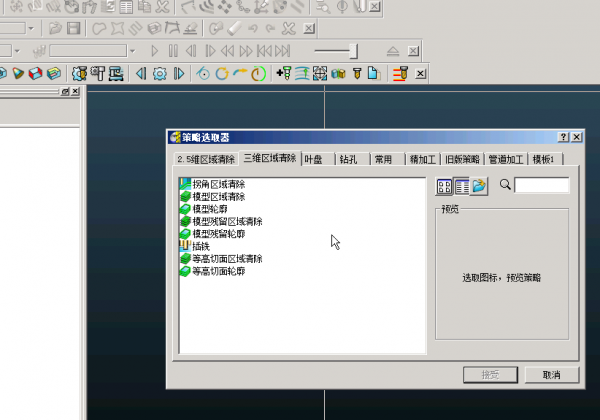Screen dimensions: 600x420
Task: Open the 管道加工 tab
Action: tap(506, 160)
